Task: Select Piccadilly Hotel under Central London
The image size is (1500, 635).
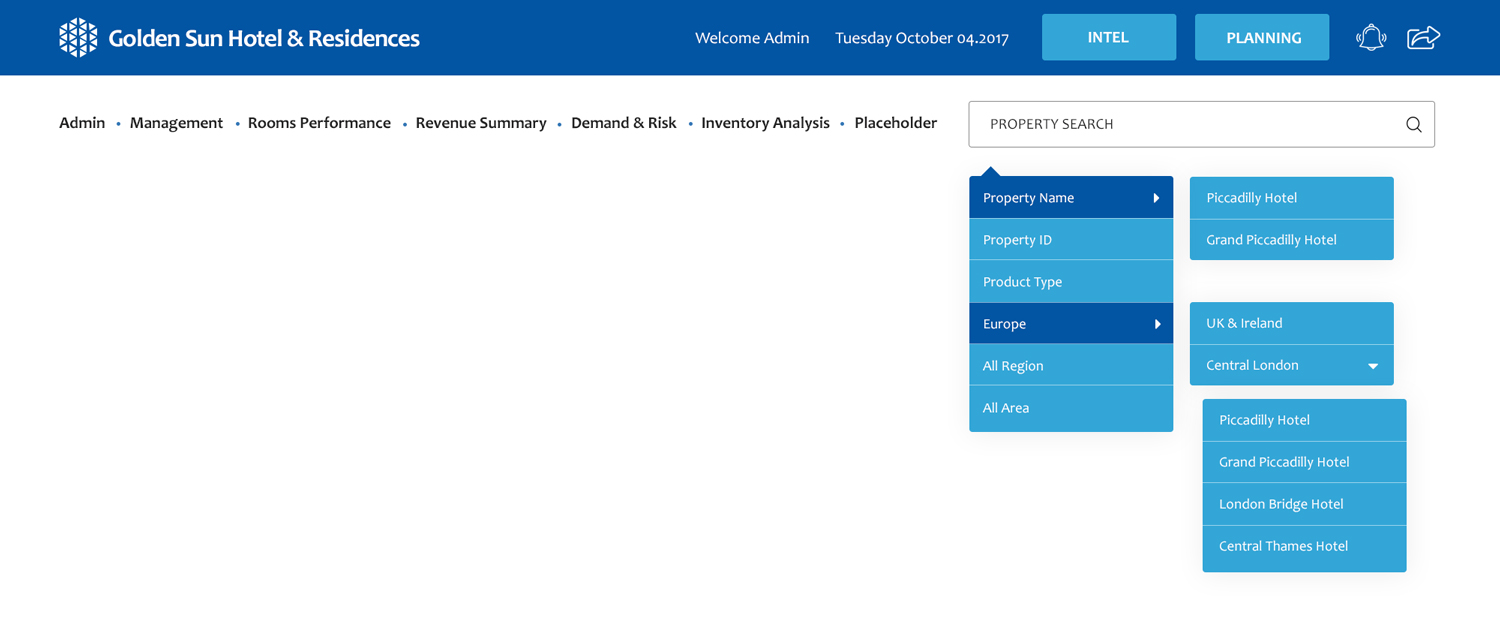Action: [1304, 420]
